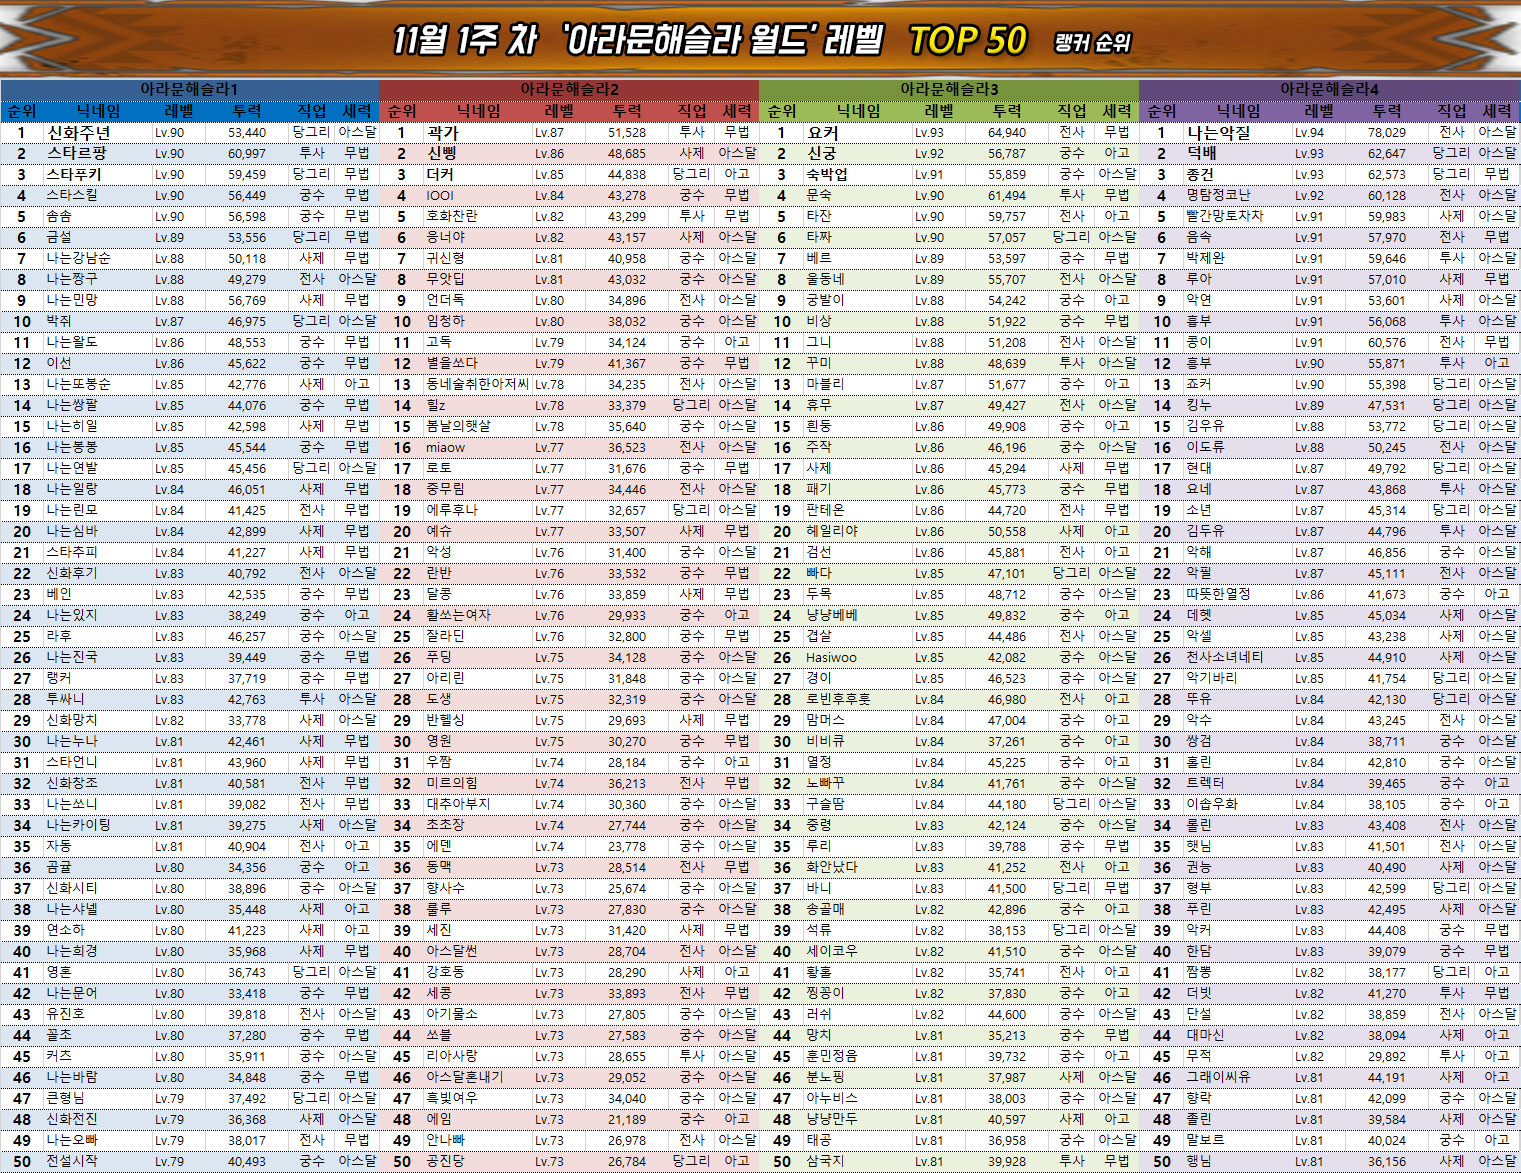Select rank 1 nickname 곽가
This screenshot has height=1173, width=1521.
442,132
